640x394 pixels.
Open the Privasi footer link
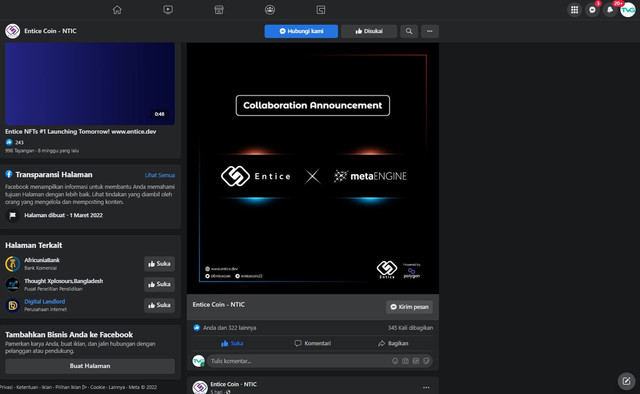pyautogui.click(x=6, y=387)
